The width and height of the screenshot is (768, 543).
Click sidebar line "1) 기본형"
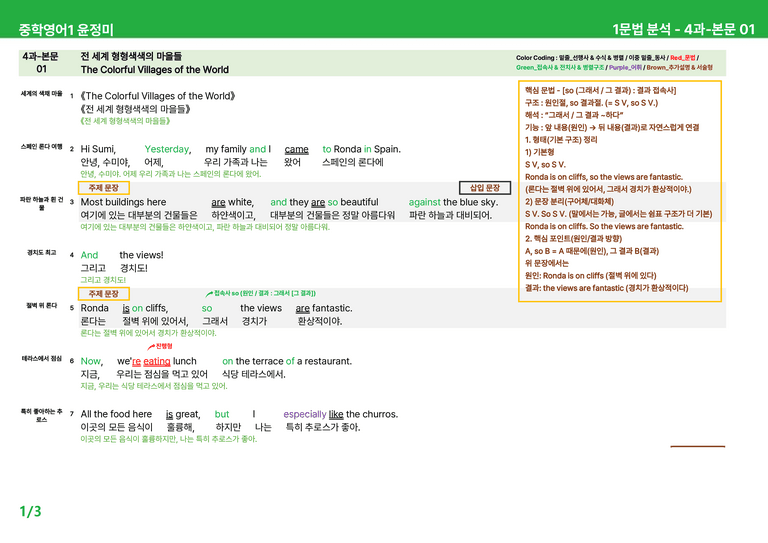tap(540, 152)
